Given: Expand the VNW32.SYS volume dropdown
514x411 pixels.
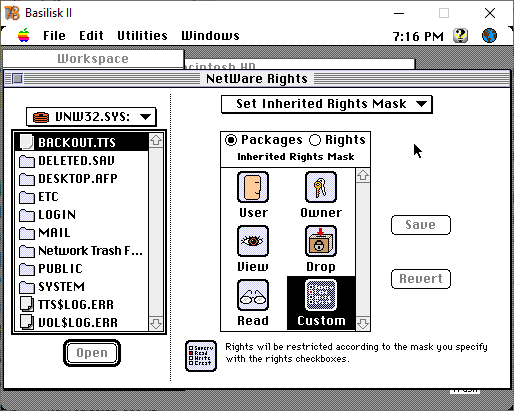Looking at the screenshot, I should 91,117.
